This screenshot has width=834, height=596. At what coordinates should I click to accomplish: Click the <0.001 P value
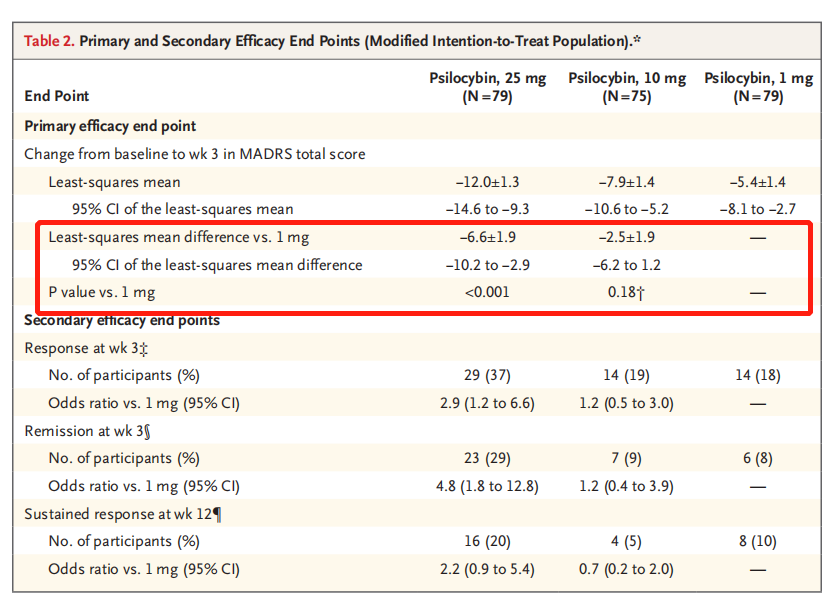(x=487, y=292)
